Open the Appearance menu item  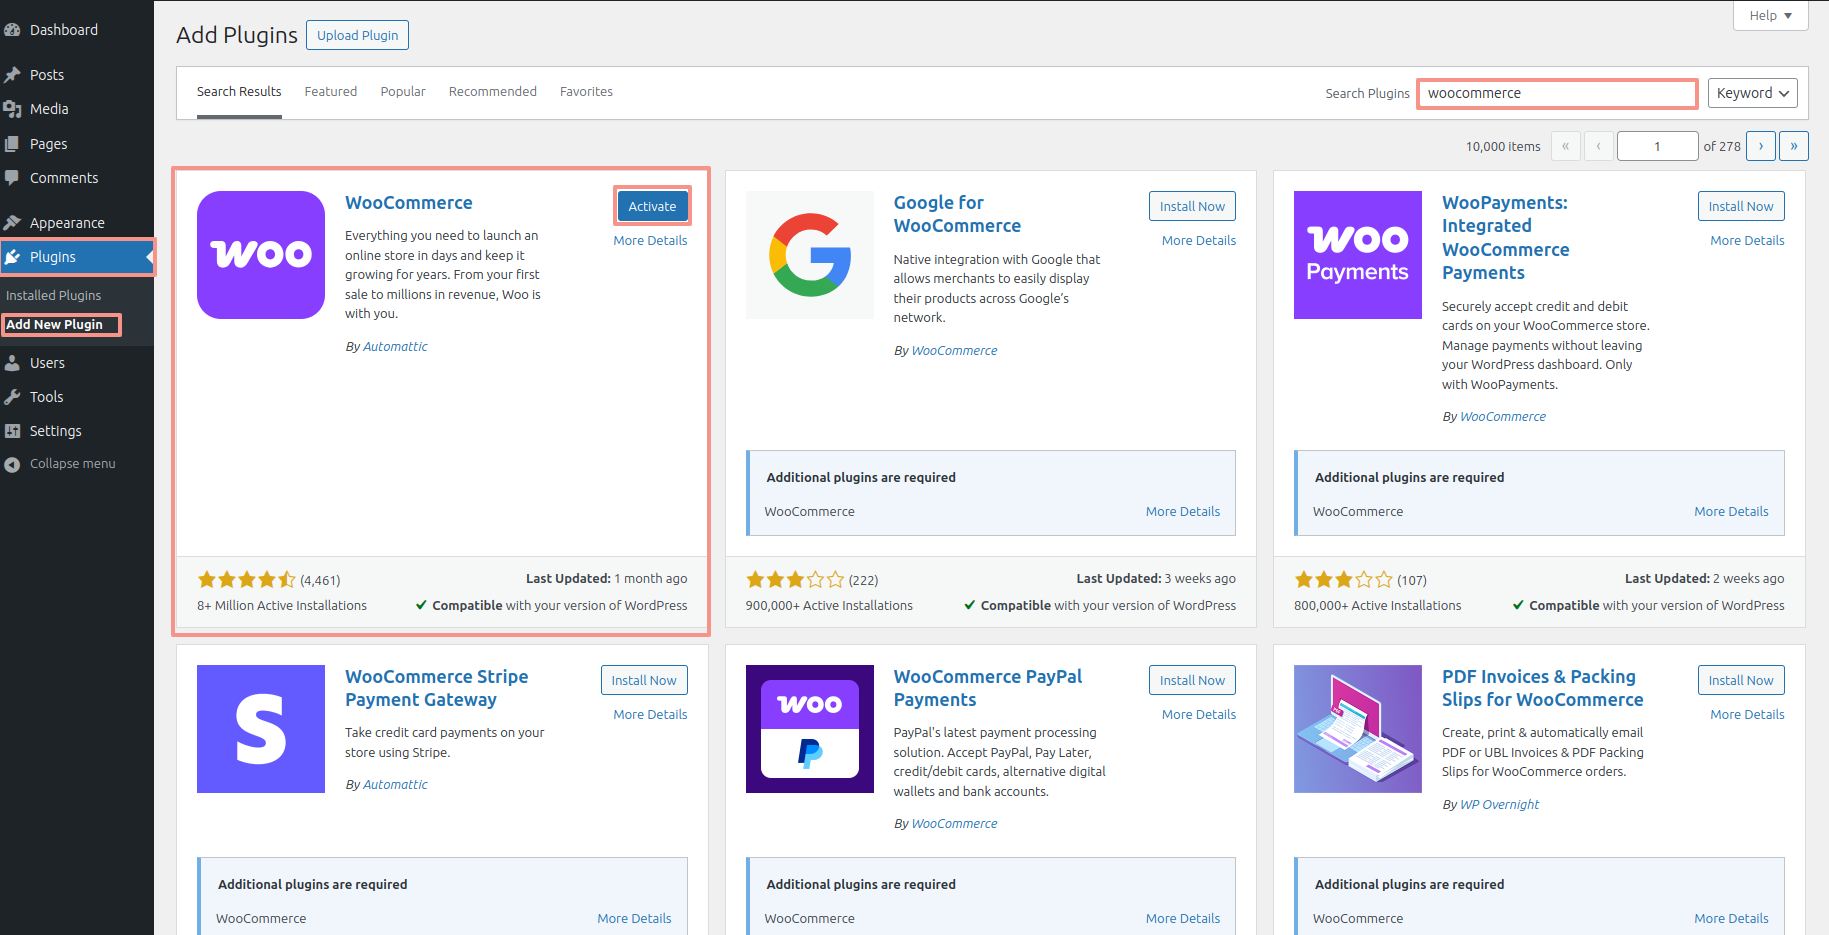(77, 223)
